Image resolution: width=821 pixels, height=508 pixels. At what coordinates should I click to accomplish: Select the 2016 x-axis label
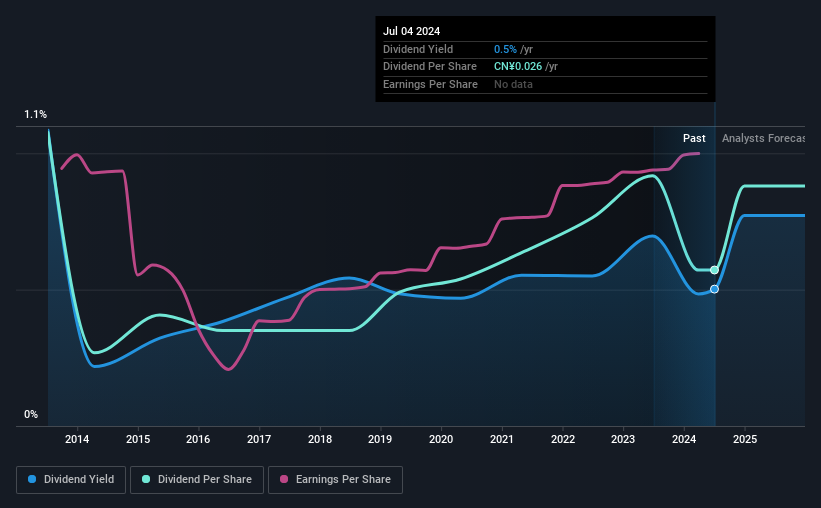[198, 439]
